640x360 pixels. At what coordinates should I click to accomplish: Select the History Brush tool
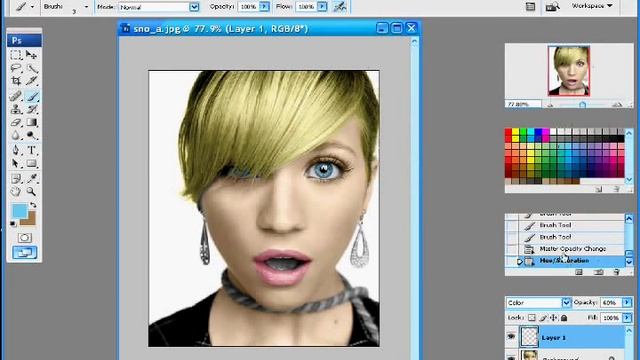(x=31, y=109)
